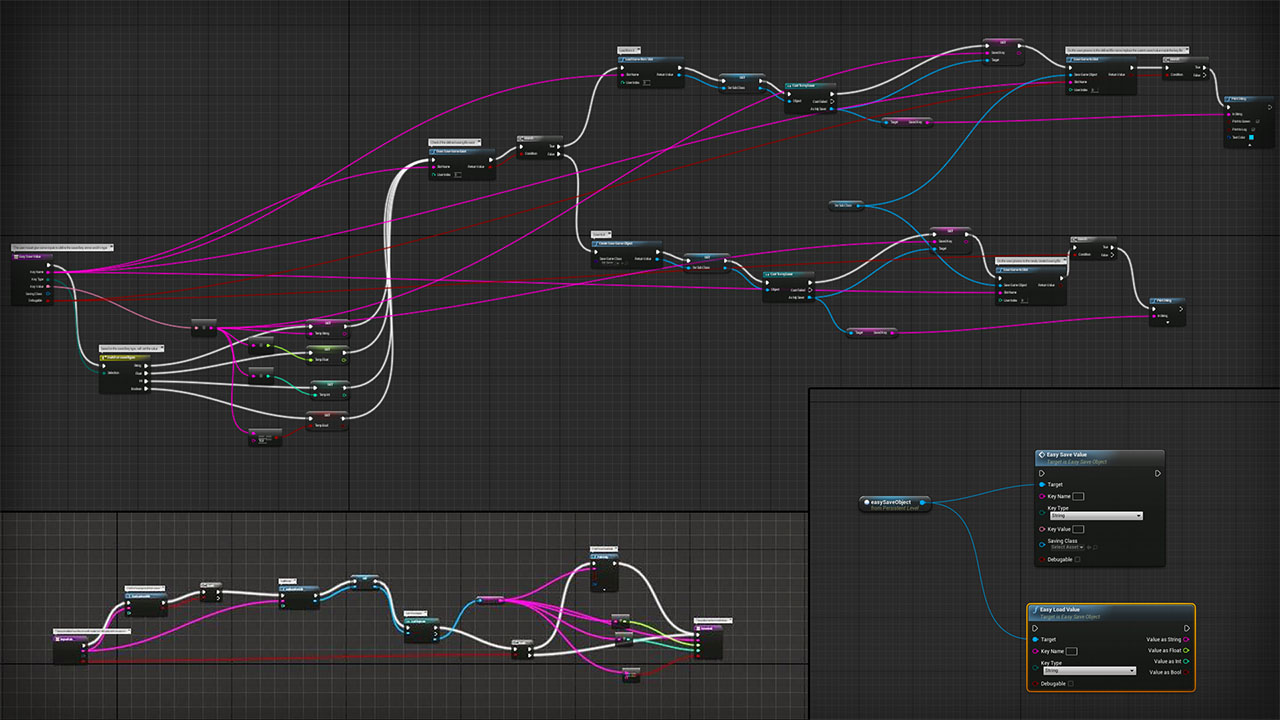1280x720 pixels.
Task: Click Text Color swatch on Print String node
Action: 1251,137
